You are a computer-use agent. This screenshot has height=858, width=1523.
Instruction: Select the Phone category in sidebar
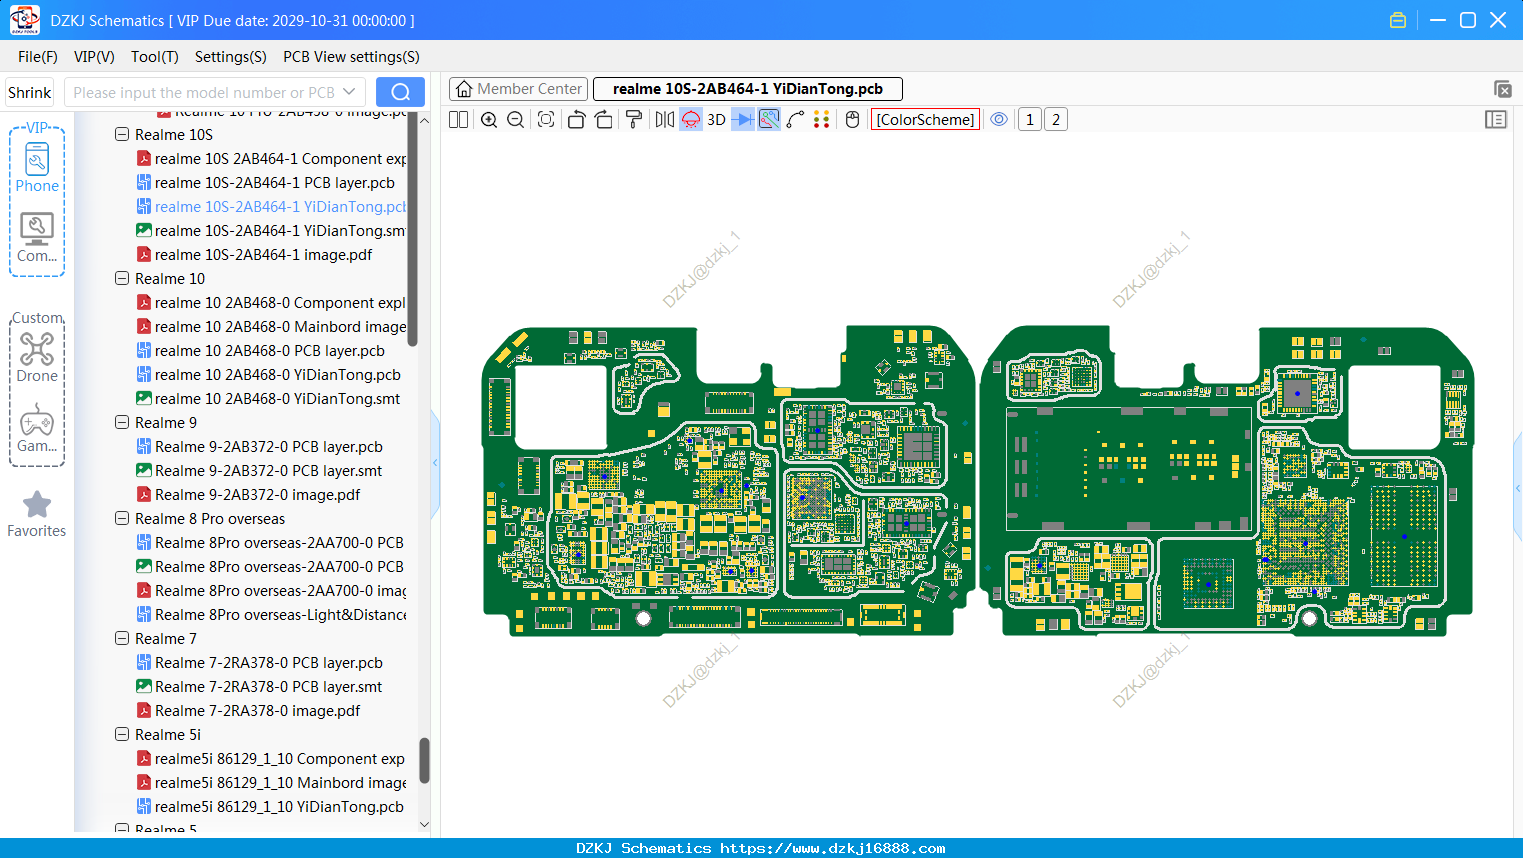click(37, 167)
